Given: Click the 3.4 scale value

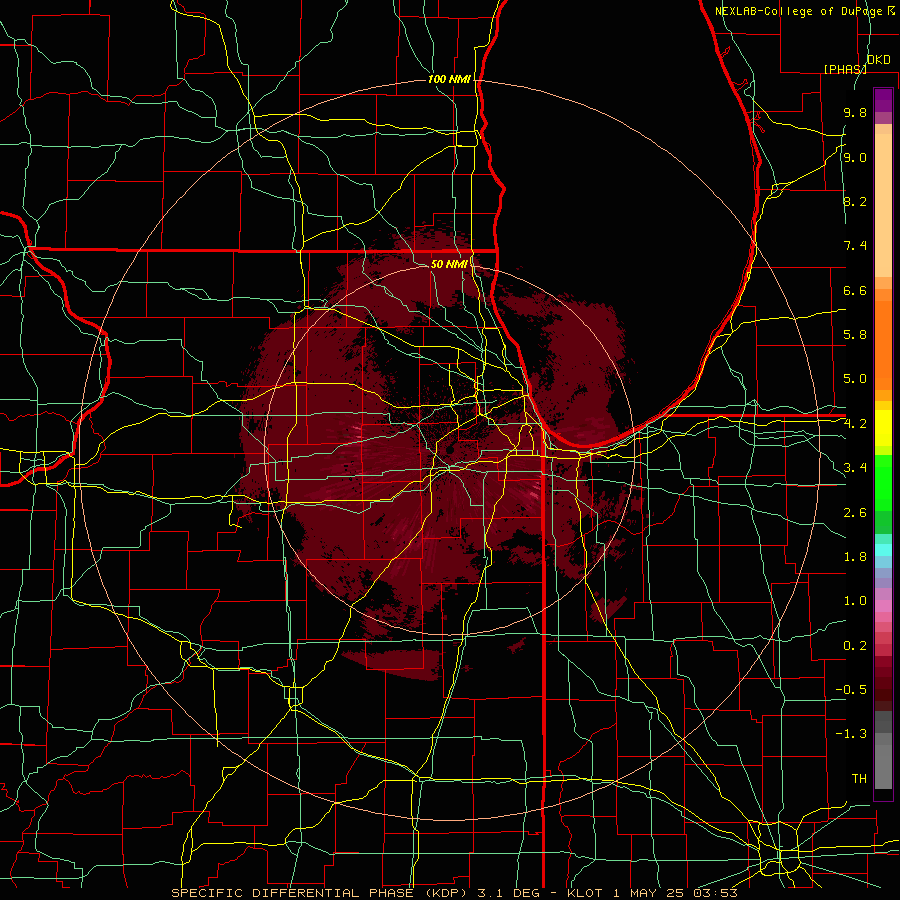Looking at the screenshot, I should [x=855, y=468].
